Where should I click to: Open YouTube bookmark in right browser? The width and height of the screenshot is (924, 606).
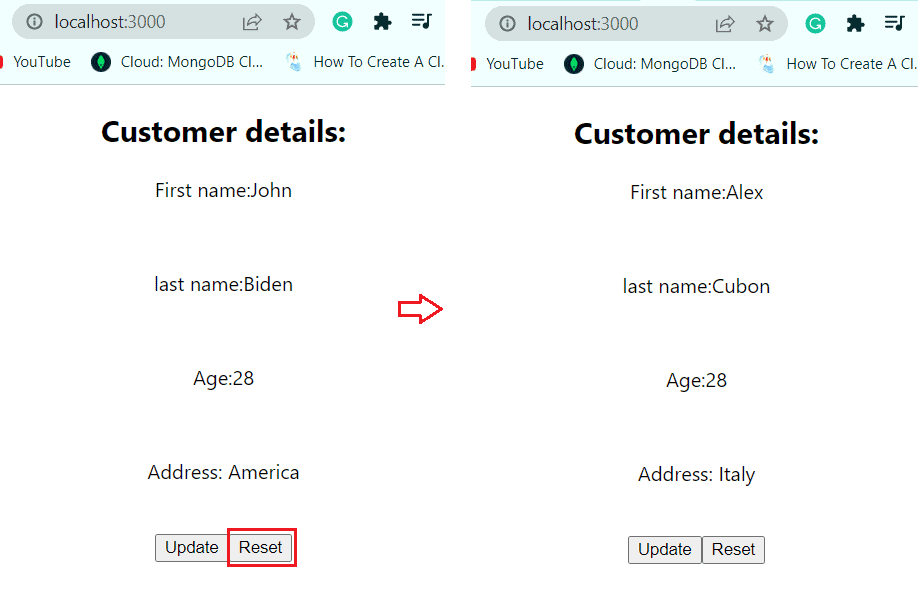point(514,64)
